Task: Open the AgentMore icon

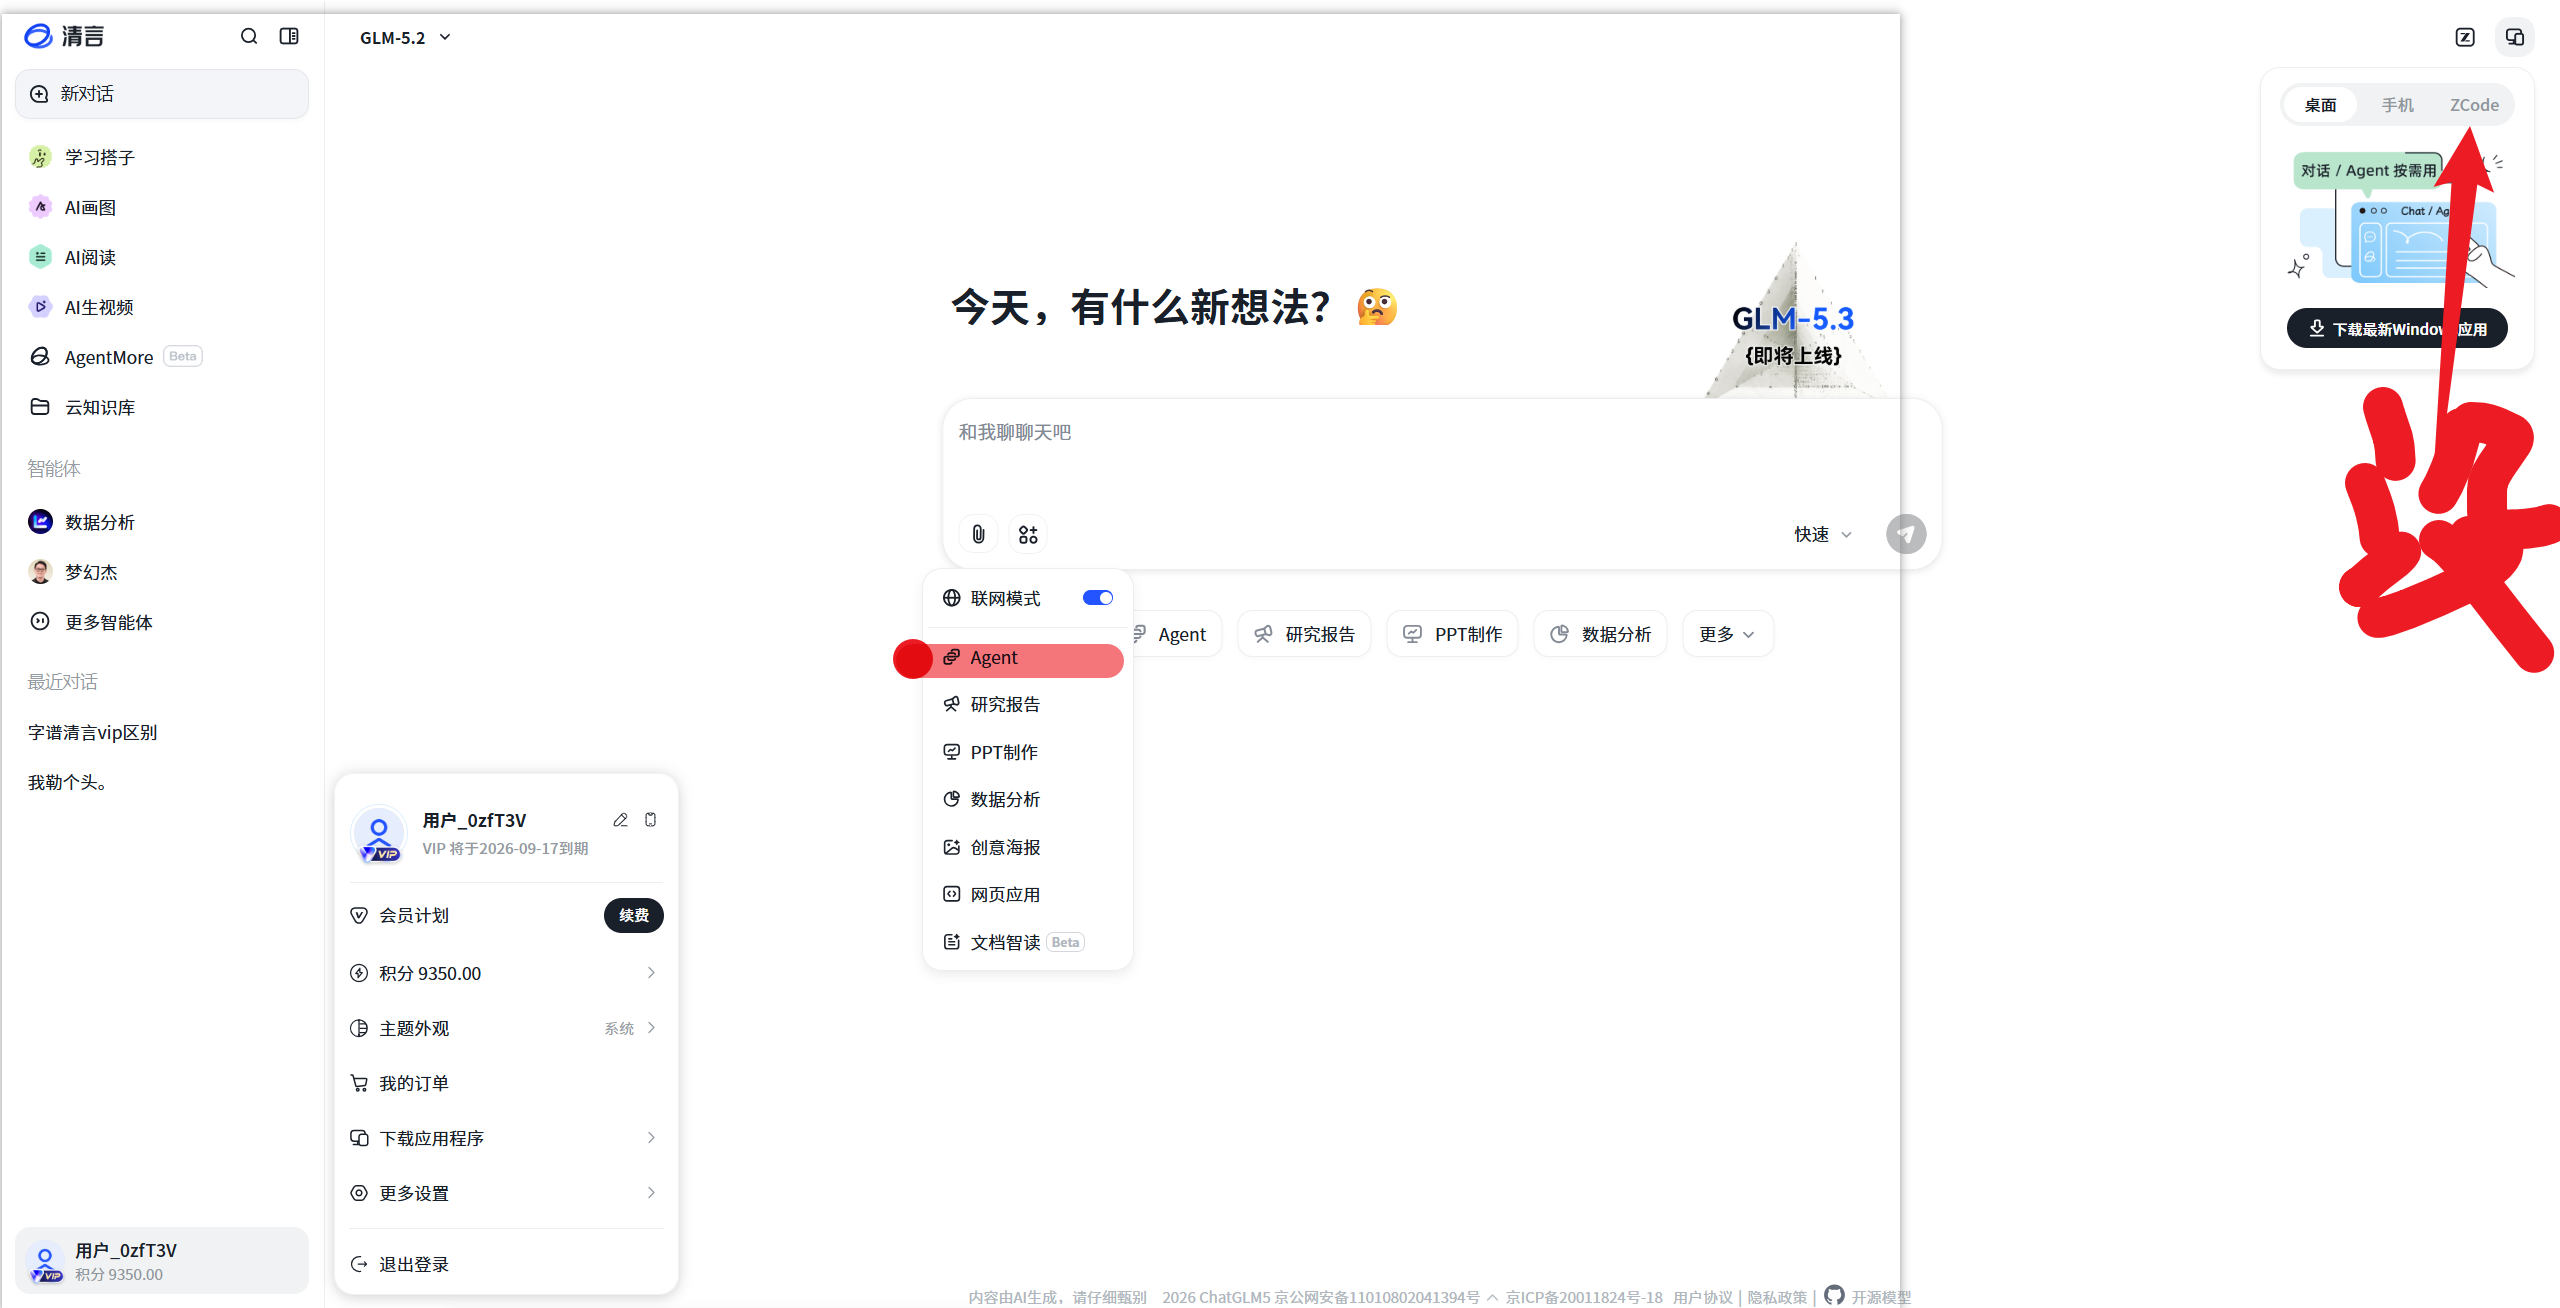Action: (x=40, y=357)
